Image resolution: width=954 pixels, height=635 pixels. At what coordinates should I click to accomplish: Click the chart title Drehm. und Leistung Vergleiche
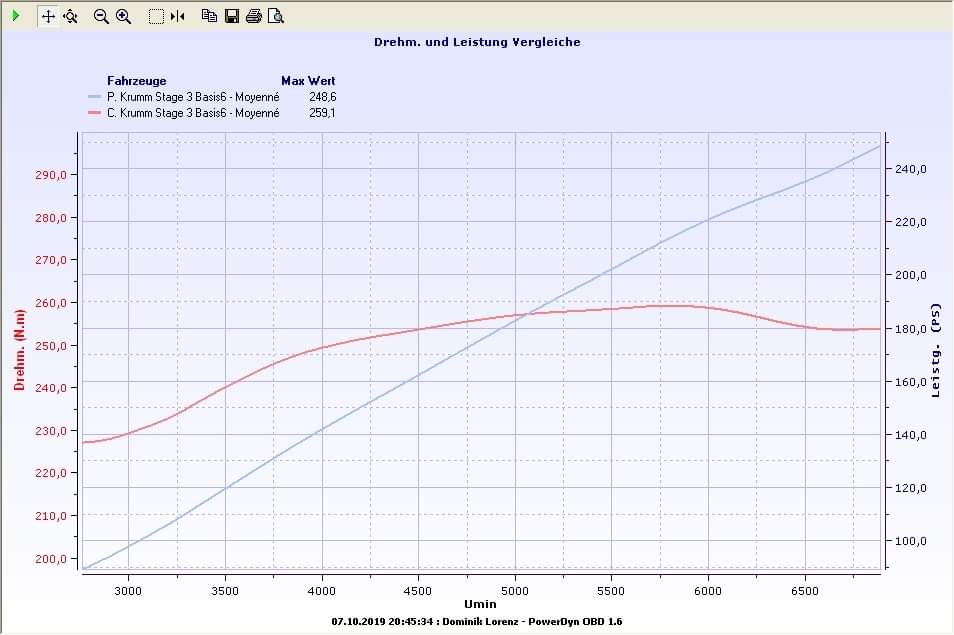point(477,42)
